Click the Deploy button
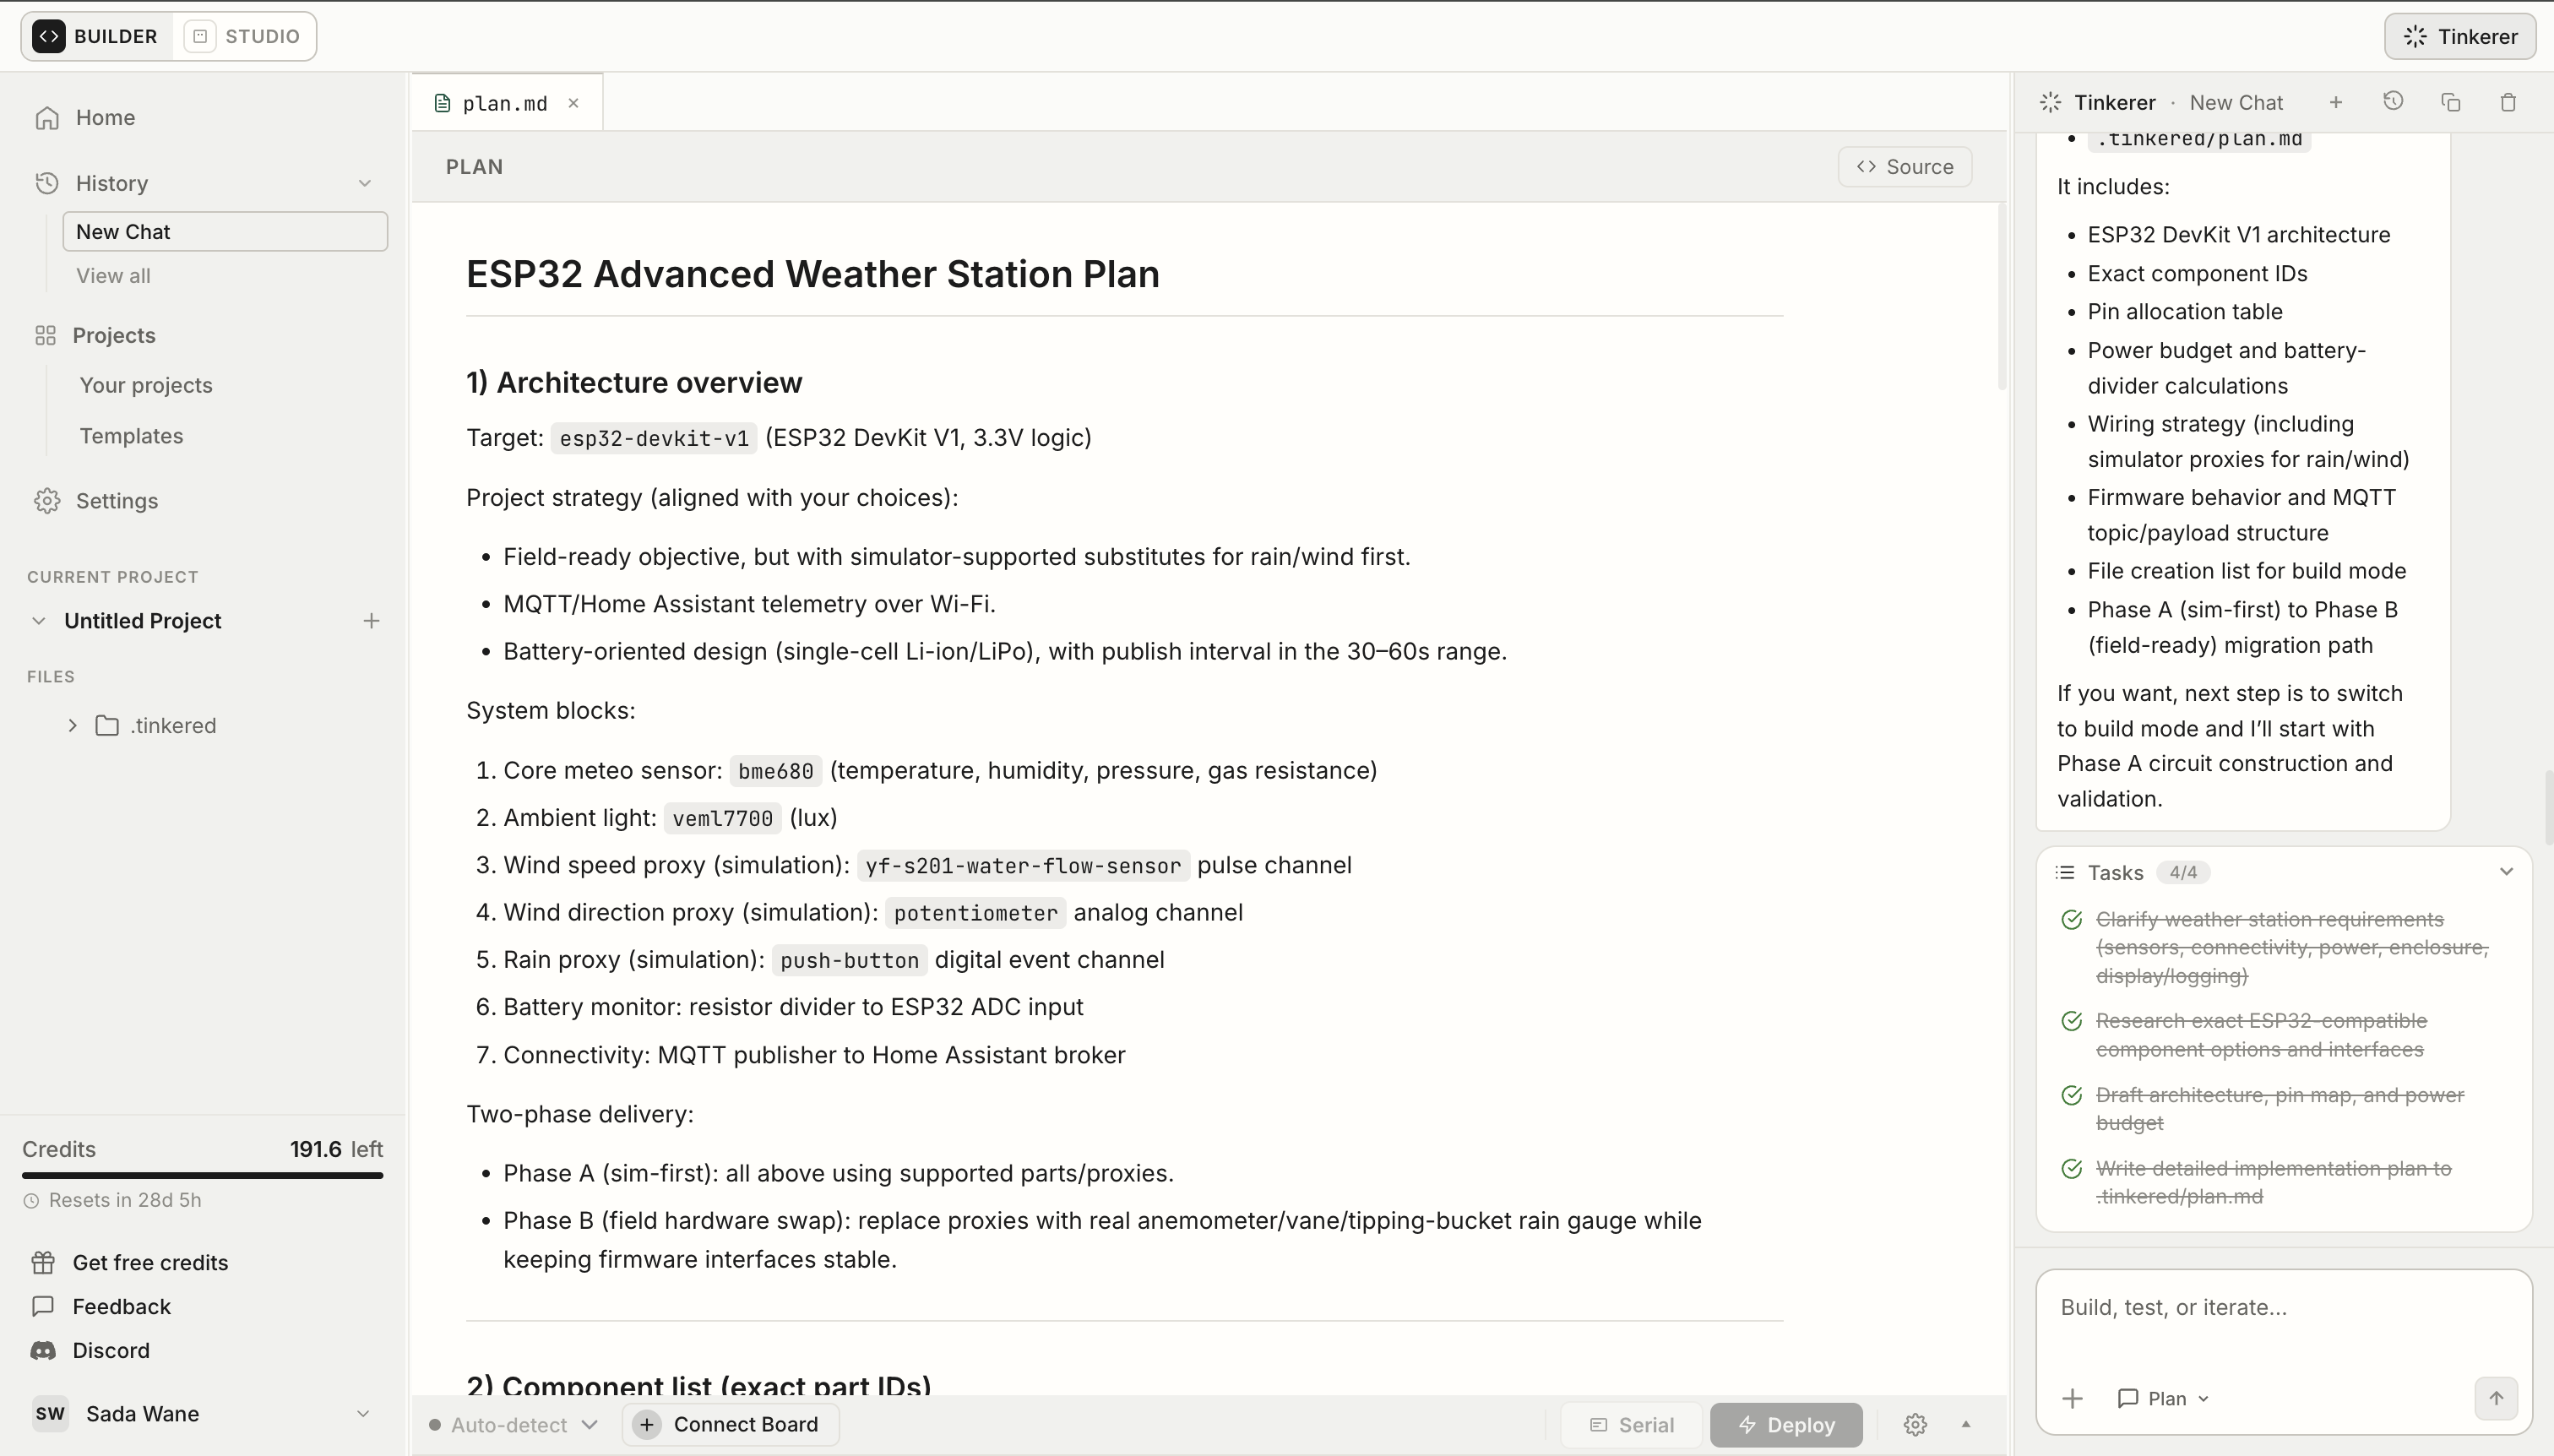 1786,1424
